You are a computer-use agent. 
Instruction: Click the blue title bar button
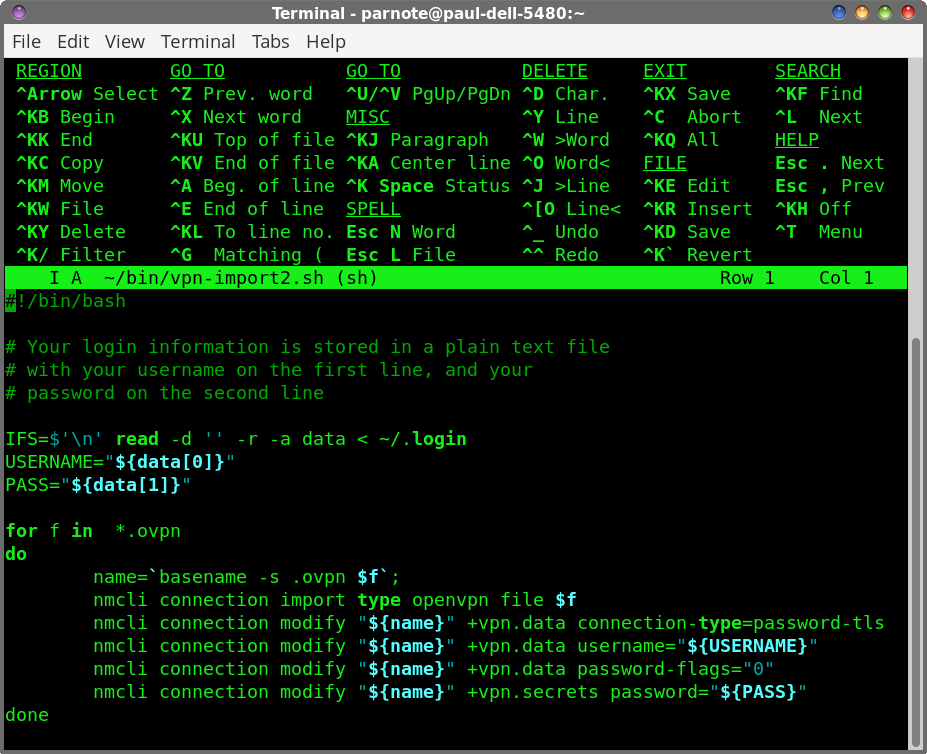(841, 13)
